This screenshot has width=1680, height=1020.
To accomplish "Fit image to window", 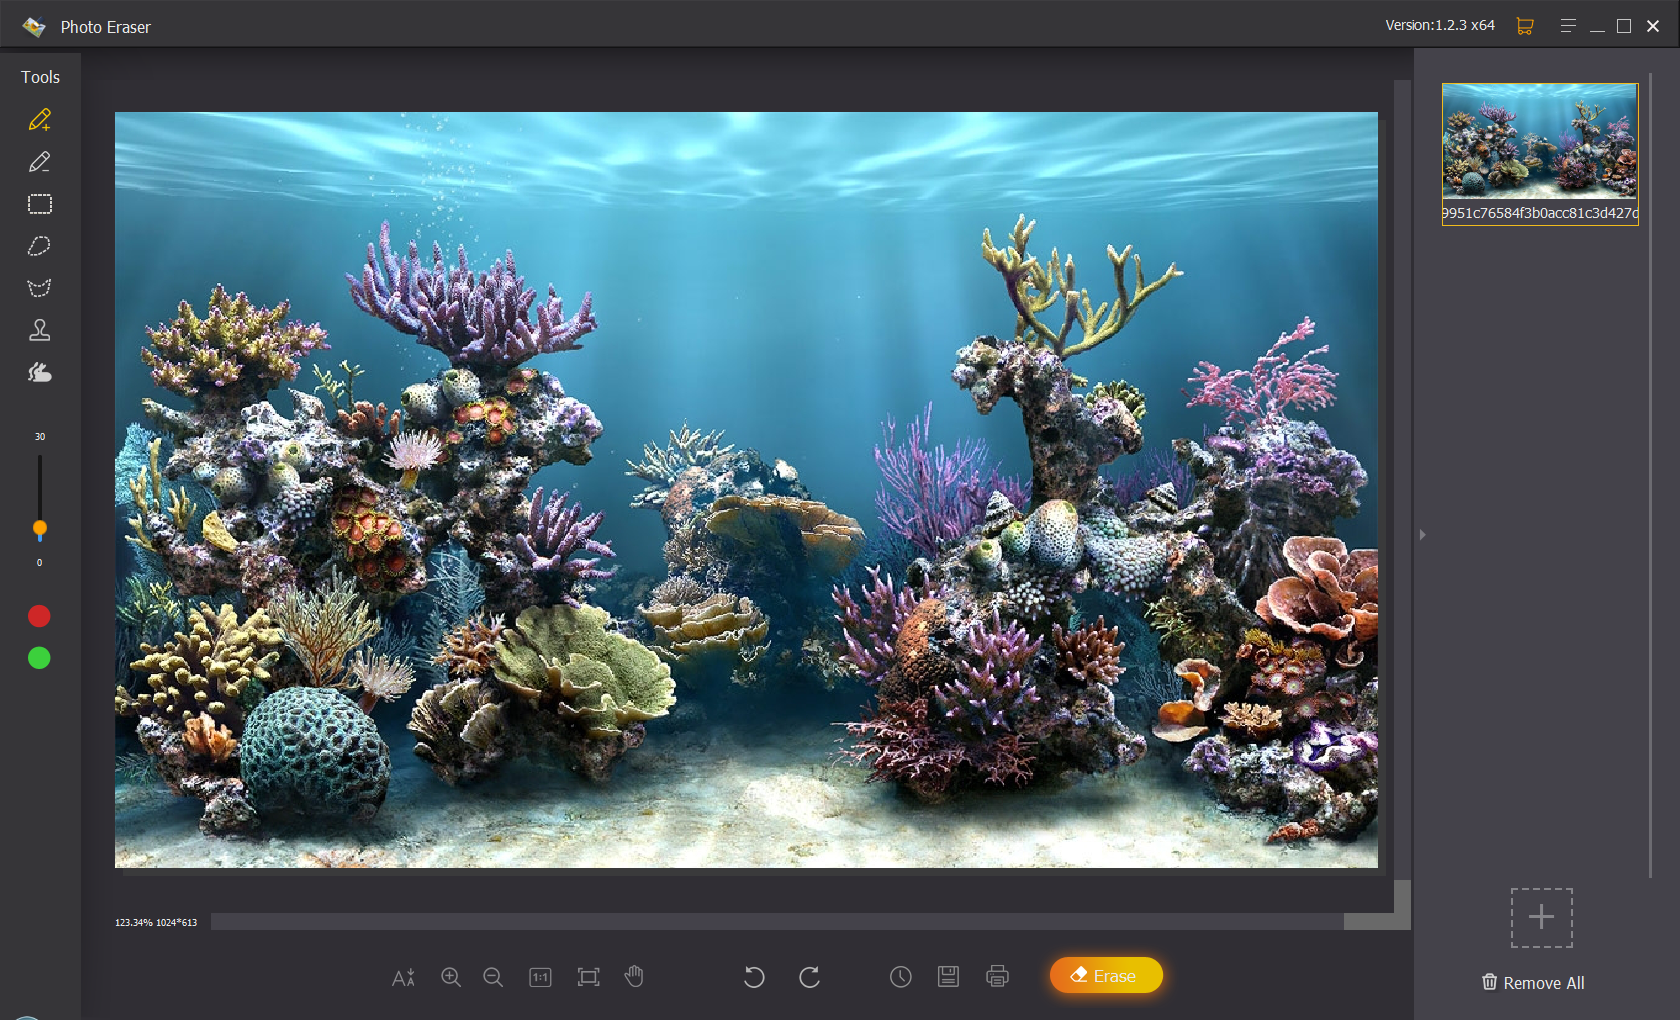I will pyautogui.click(x=589, y=977).
